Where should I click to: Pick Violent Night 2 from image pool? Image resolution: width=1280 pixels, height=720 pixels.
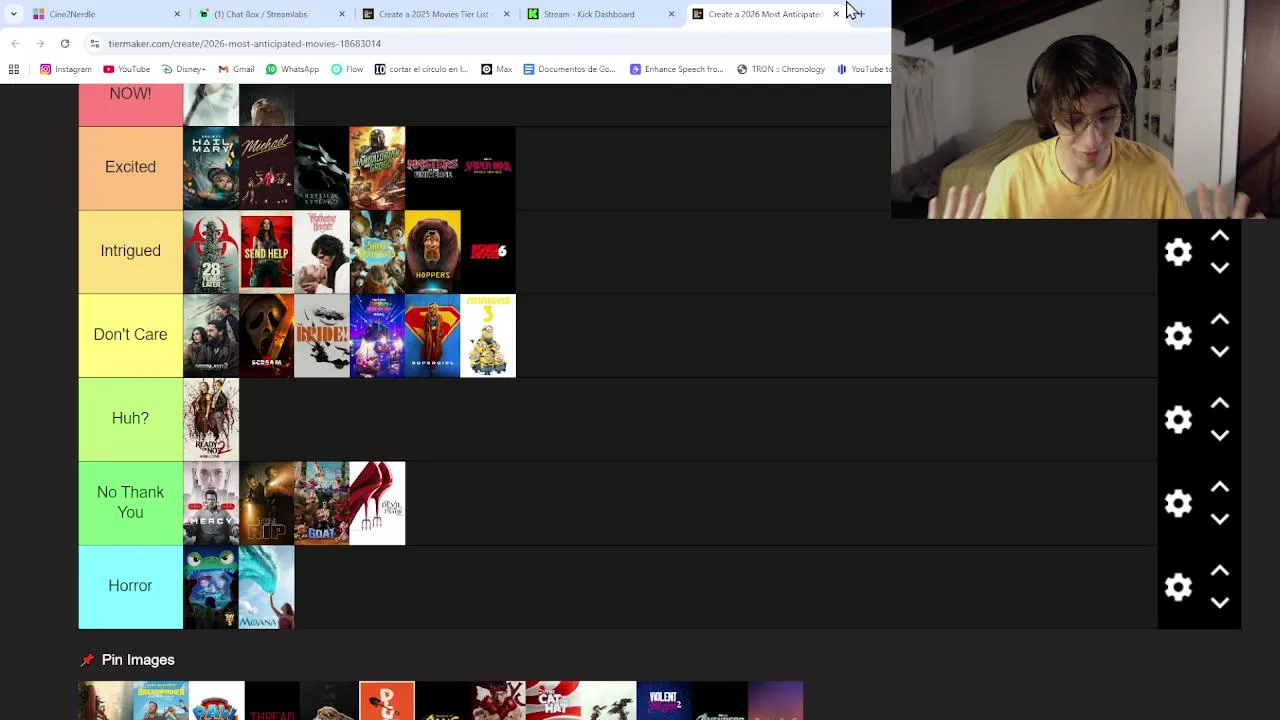(x=664, y=701)
